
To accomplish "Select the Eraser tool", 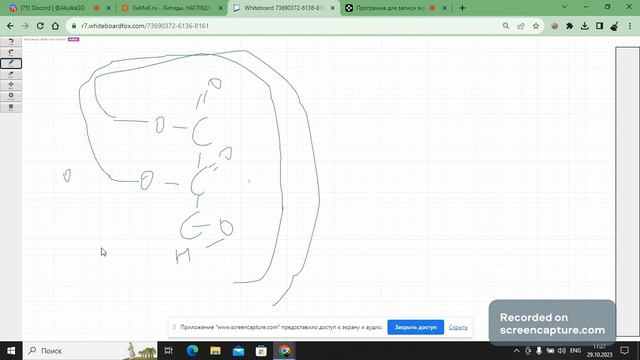I will pos(11,74).
